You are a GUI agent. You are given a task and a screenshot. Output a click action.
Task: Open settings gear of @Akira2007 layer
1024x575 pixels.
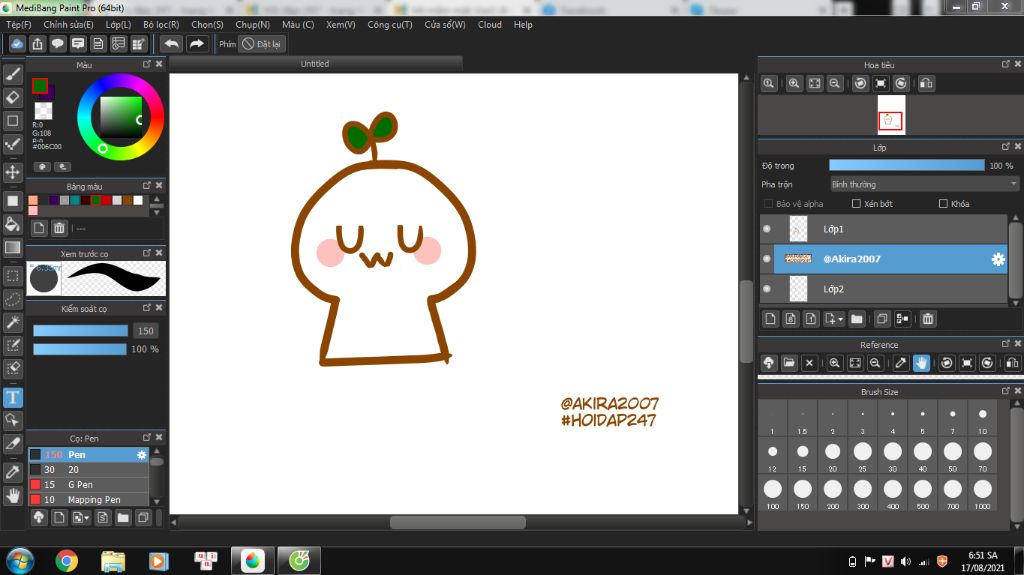pyautogui.click(x=998, y=259)
